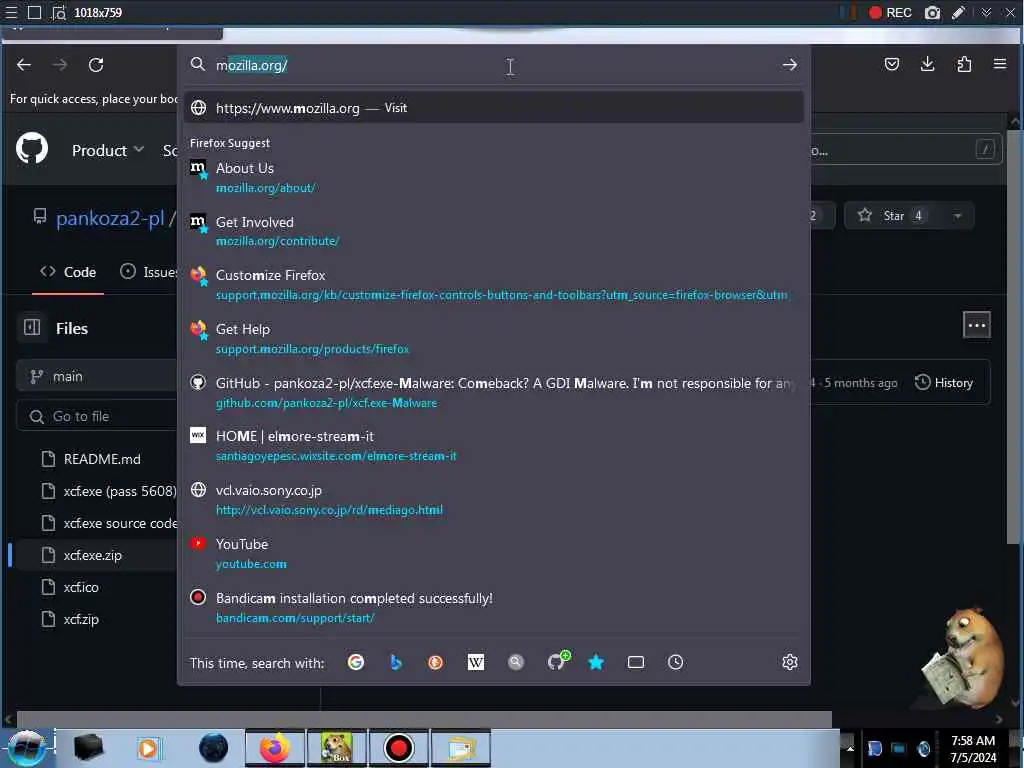The width and height of the screenshot is (1024, 768).
Task: Click the Bandicam record taskbar icon
Action: click(398, 748)
